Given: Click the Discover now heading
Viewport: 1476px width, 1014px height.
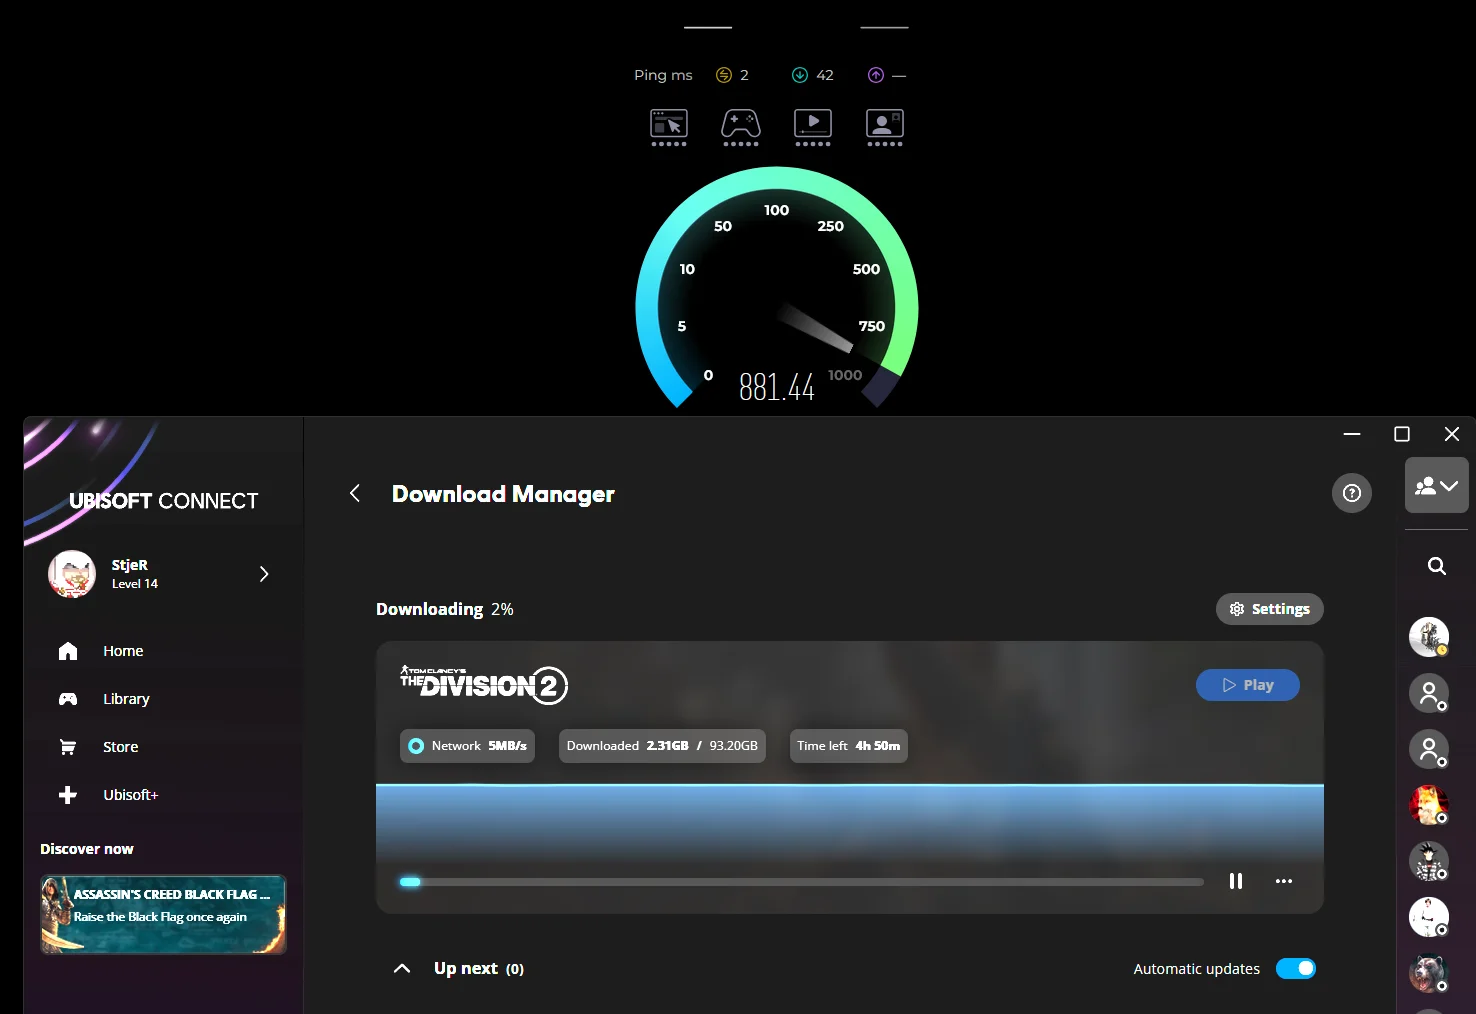Looking at the screenshot, I should pos(87,849).
